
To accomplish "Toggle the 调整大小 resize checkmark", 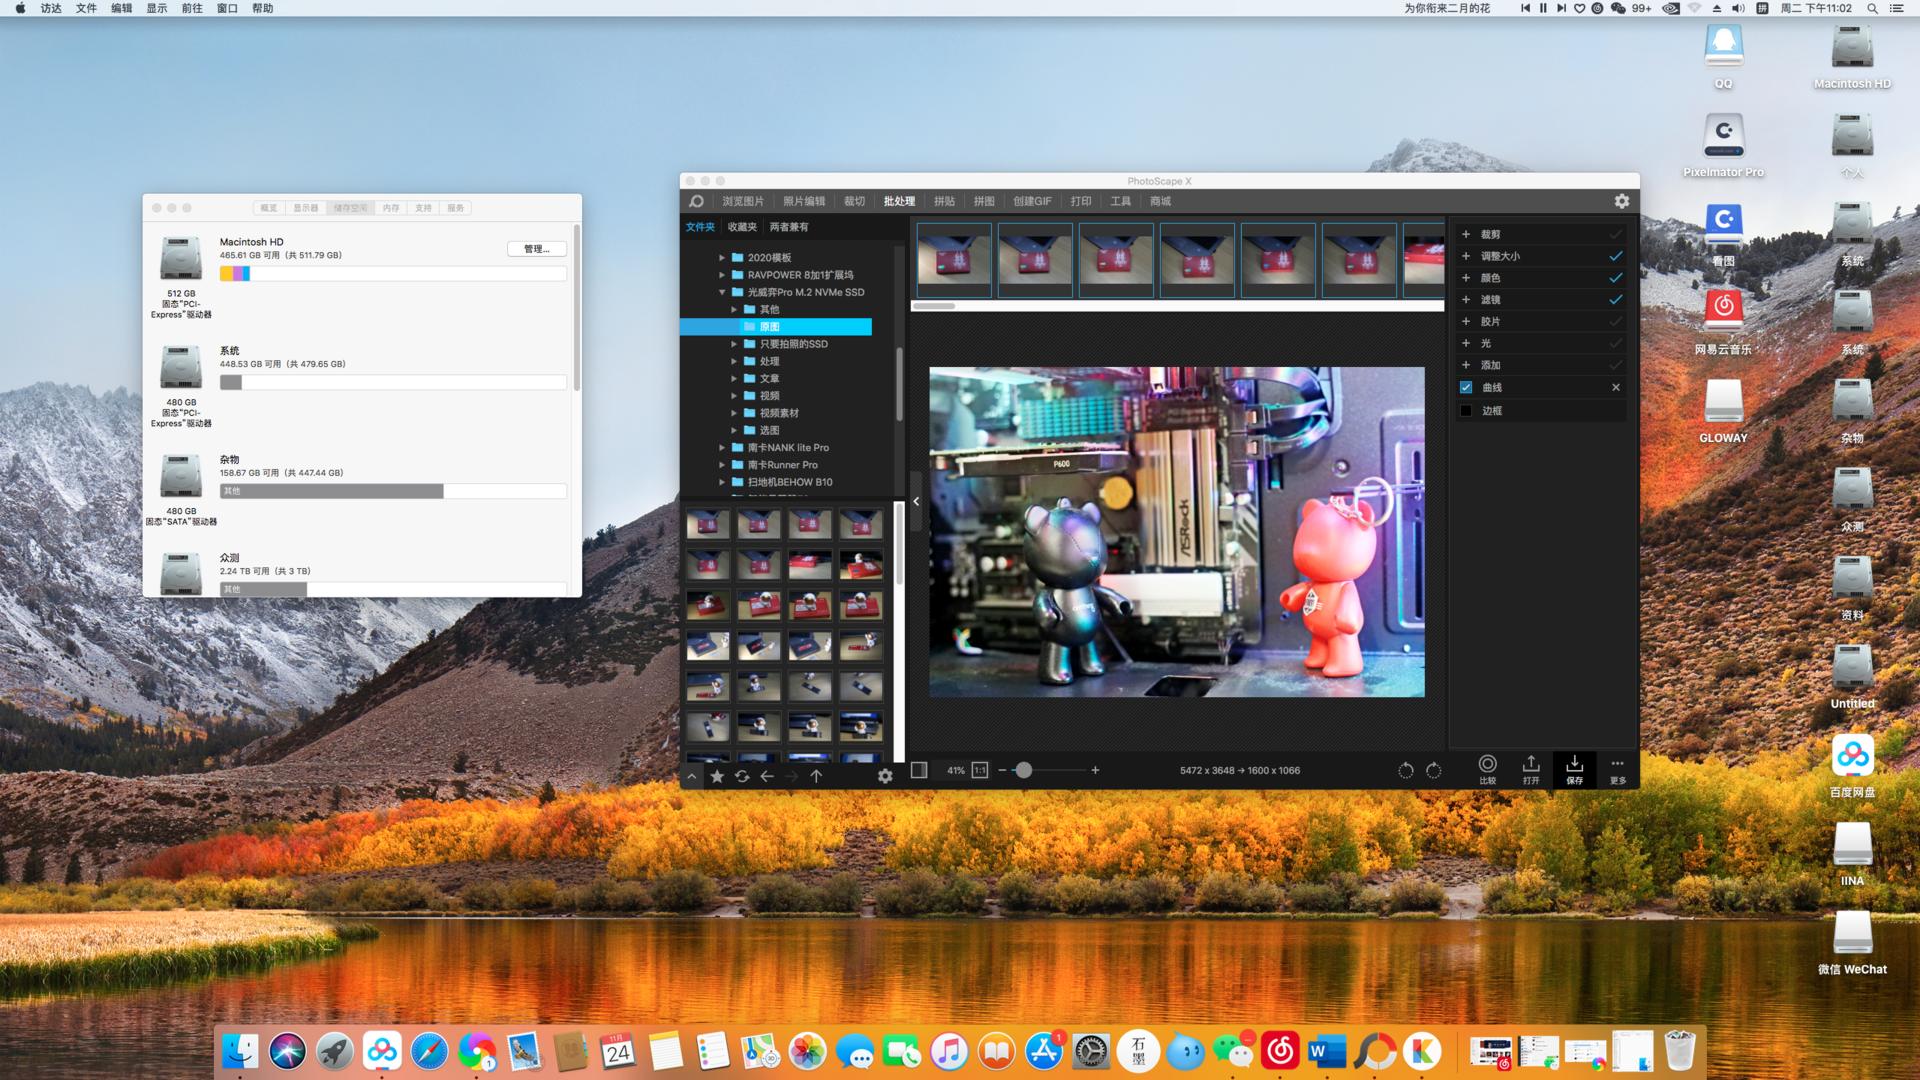I will (1615, 256).
